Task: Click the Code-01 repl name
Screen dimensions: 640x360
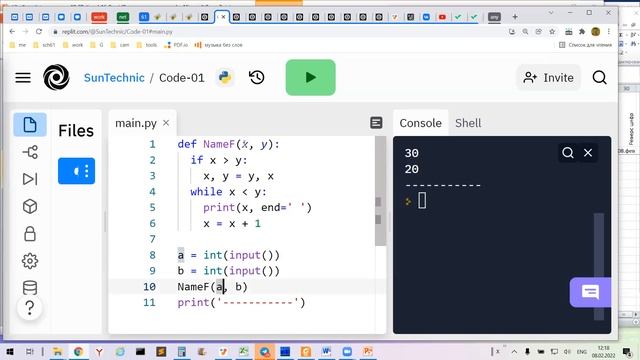Action: (x=182, y=78)
